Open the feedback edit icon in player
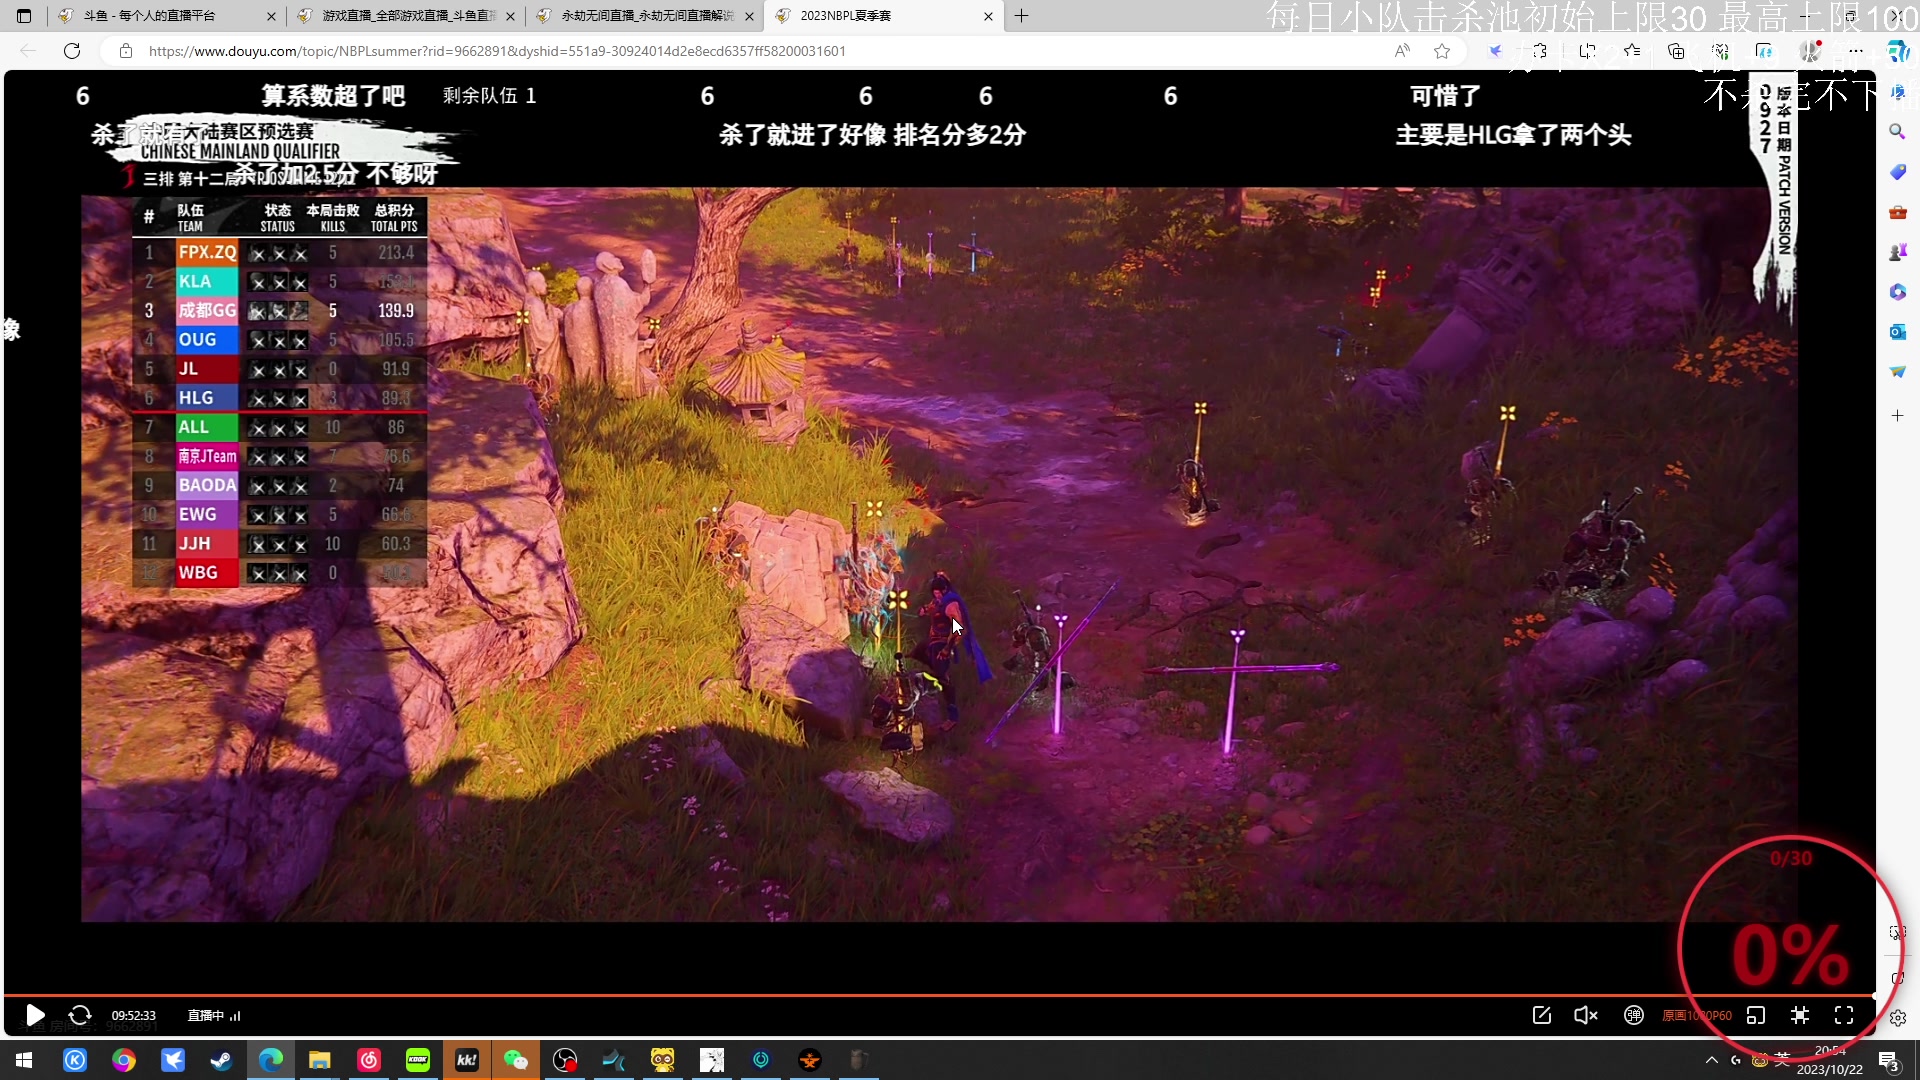This screenshot has height=1080, width=1920. [1541, 1015]
